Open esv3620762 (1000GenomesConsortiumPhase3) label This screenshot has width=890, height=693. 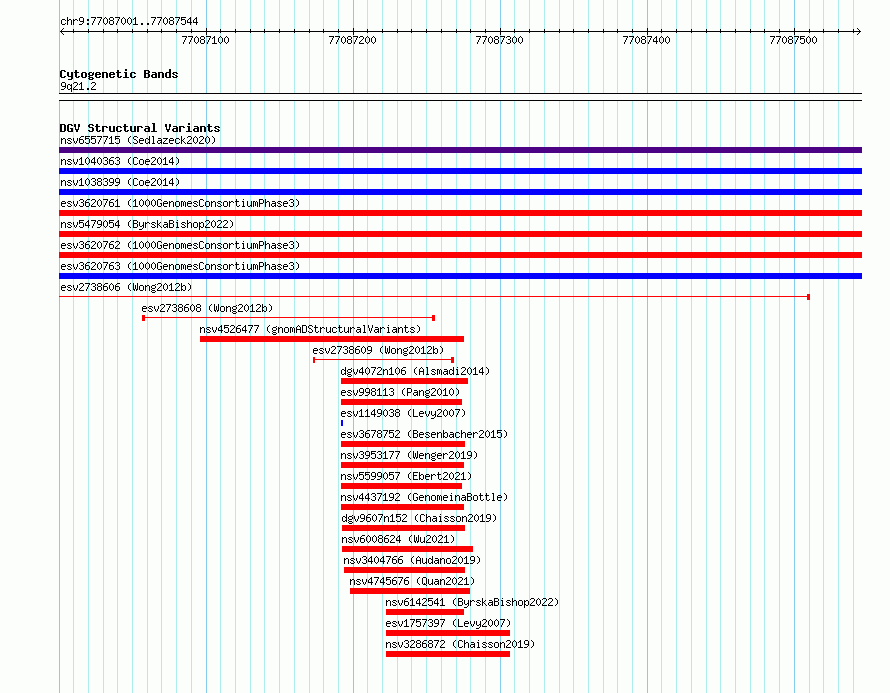180,245
